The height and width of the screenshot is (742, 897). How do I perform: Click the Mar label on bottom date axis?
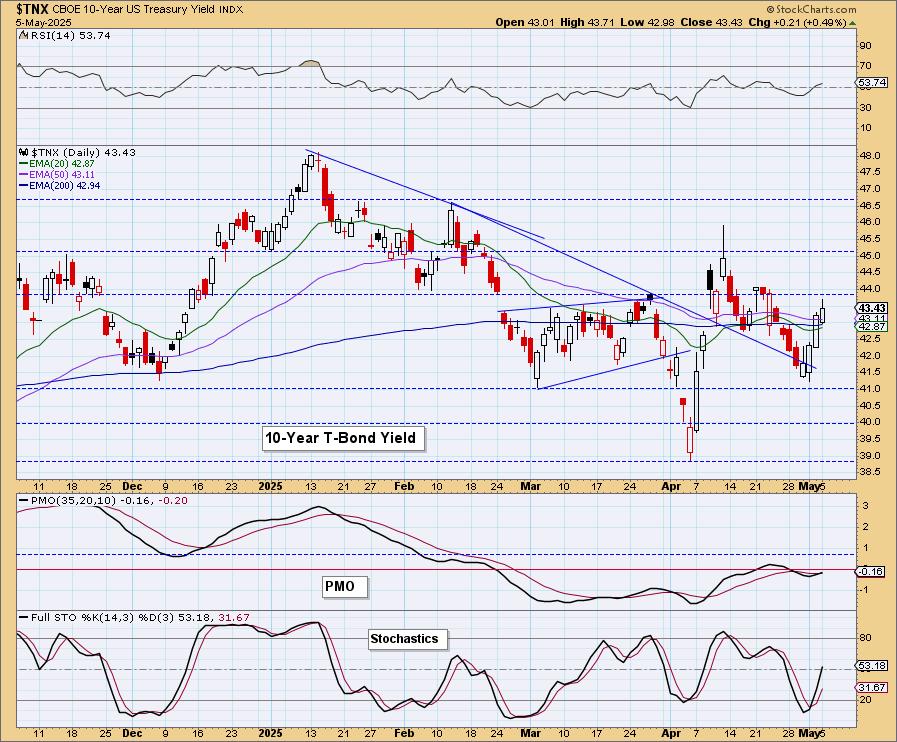(531, 733)
